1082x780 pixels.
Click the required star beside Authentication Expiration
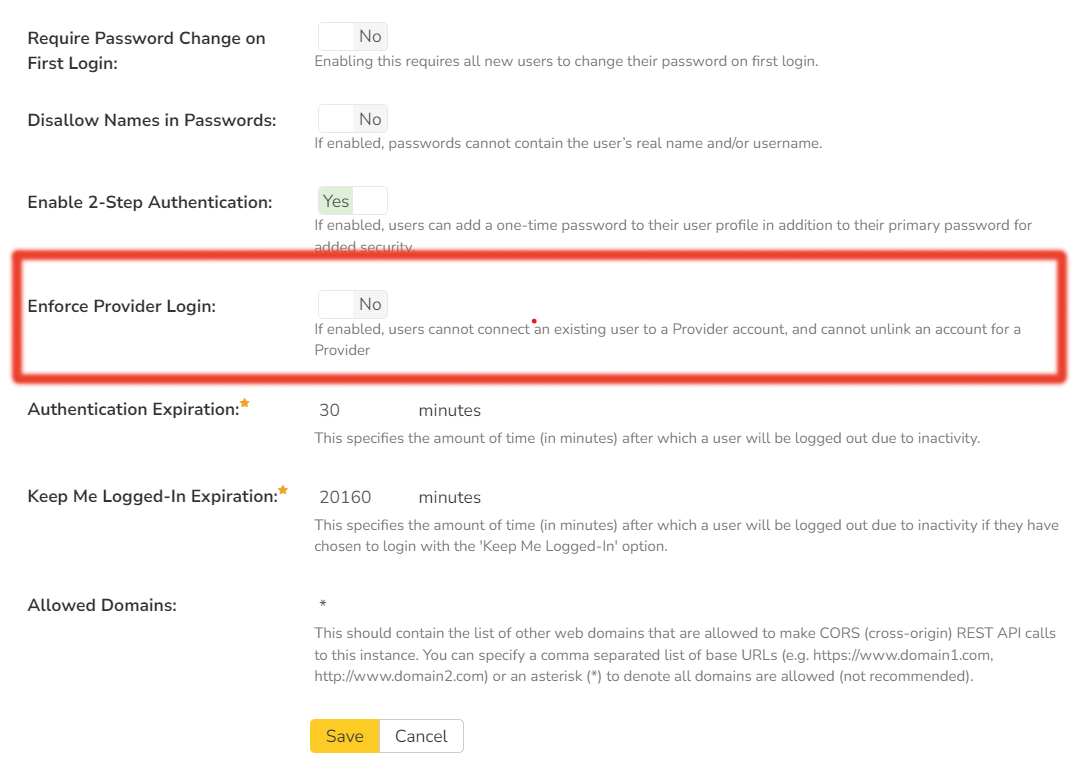pos(245,404)
